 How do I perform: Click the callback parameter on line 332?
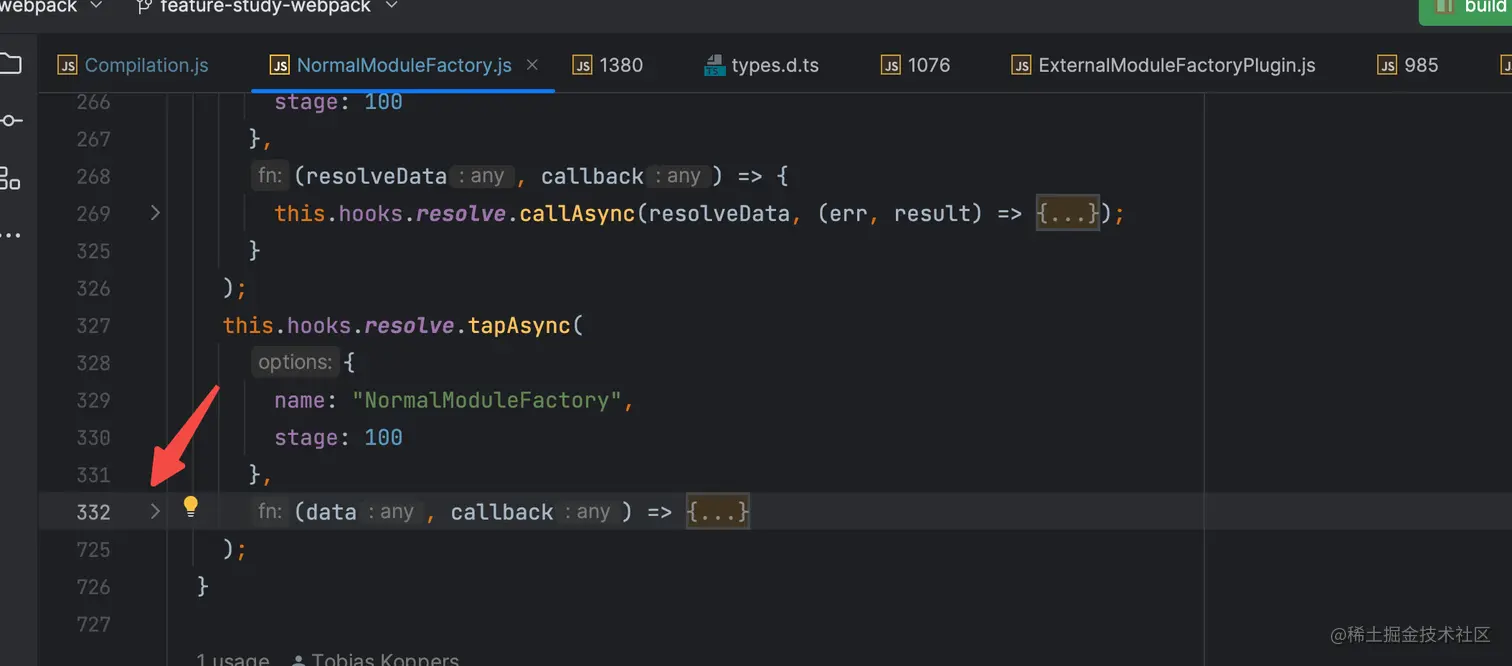click(x=502, y=512)
